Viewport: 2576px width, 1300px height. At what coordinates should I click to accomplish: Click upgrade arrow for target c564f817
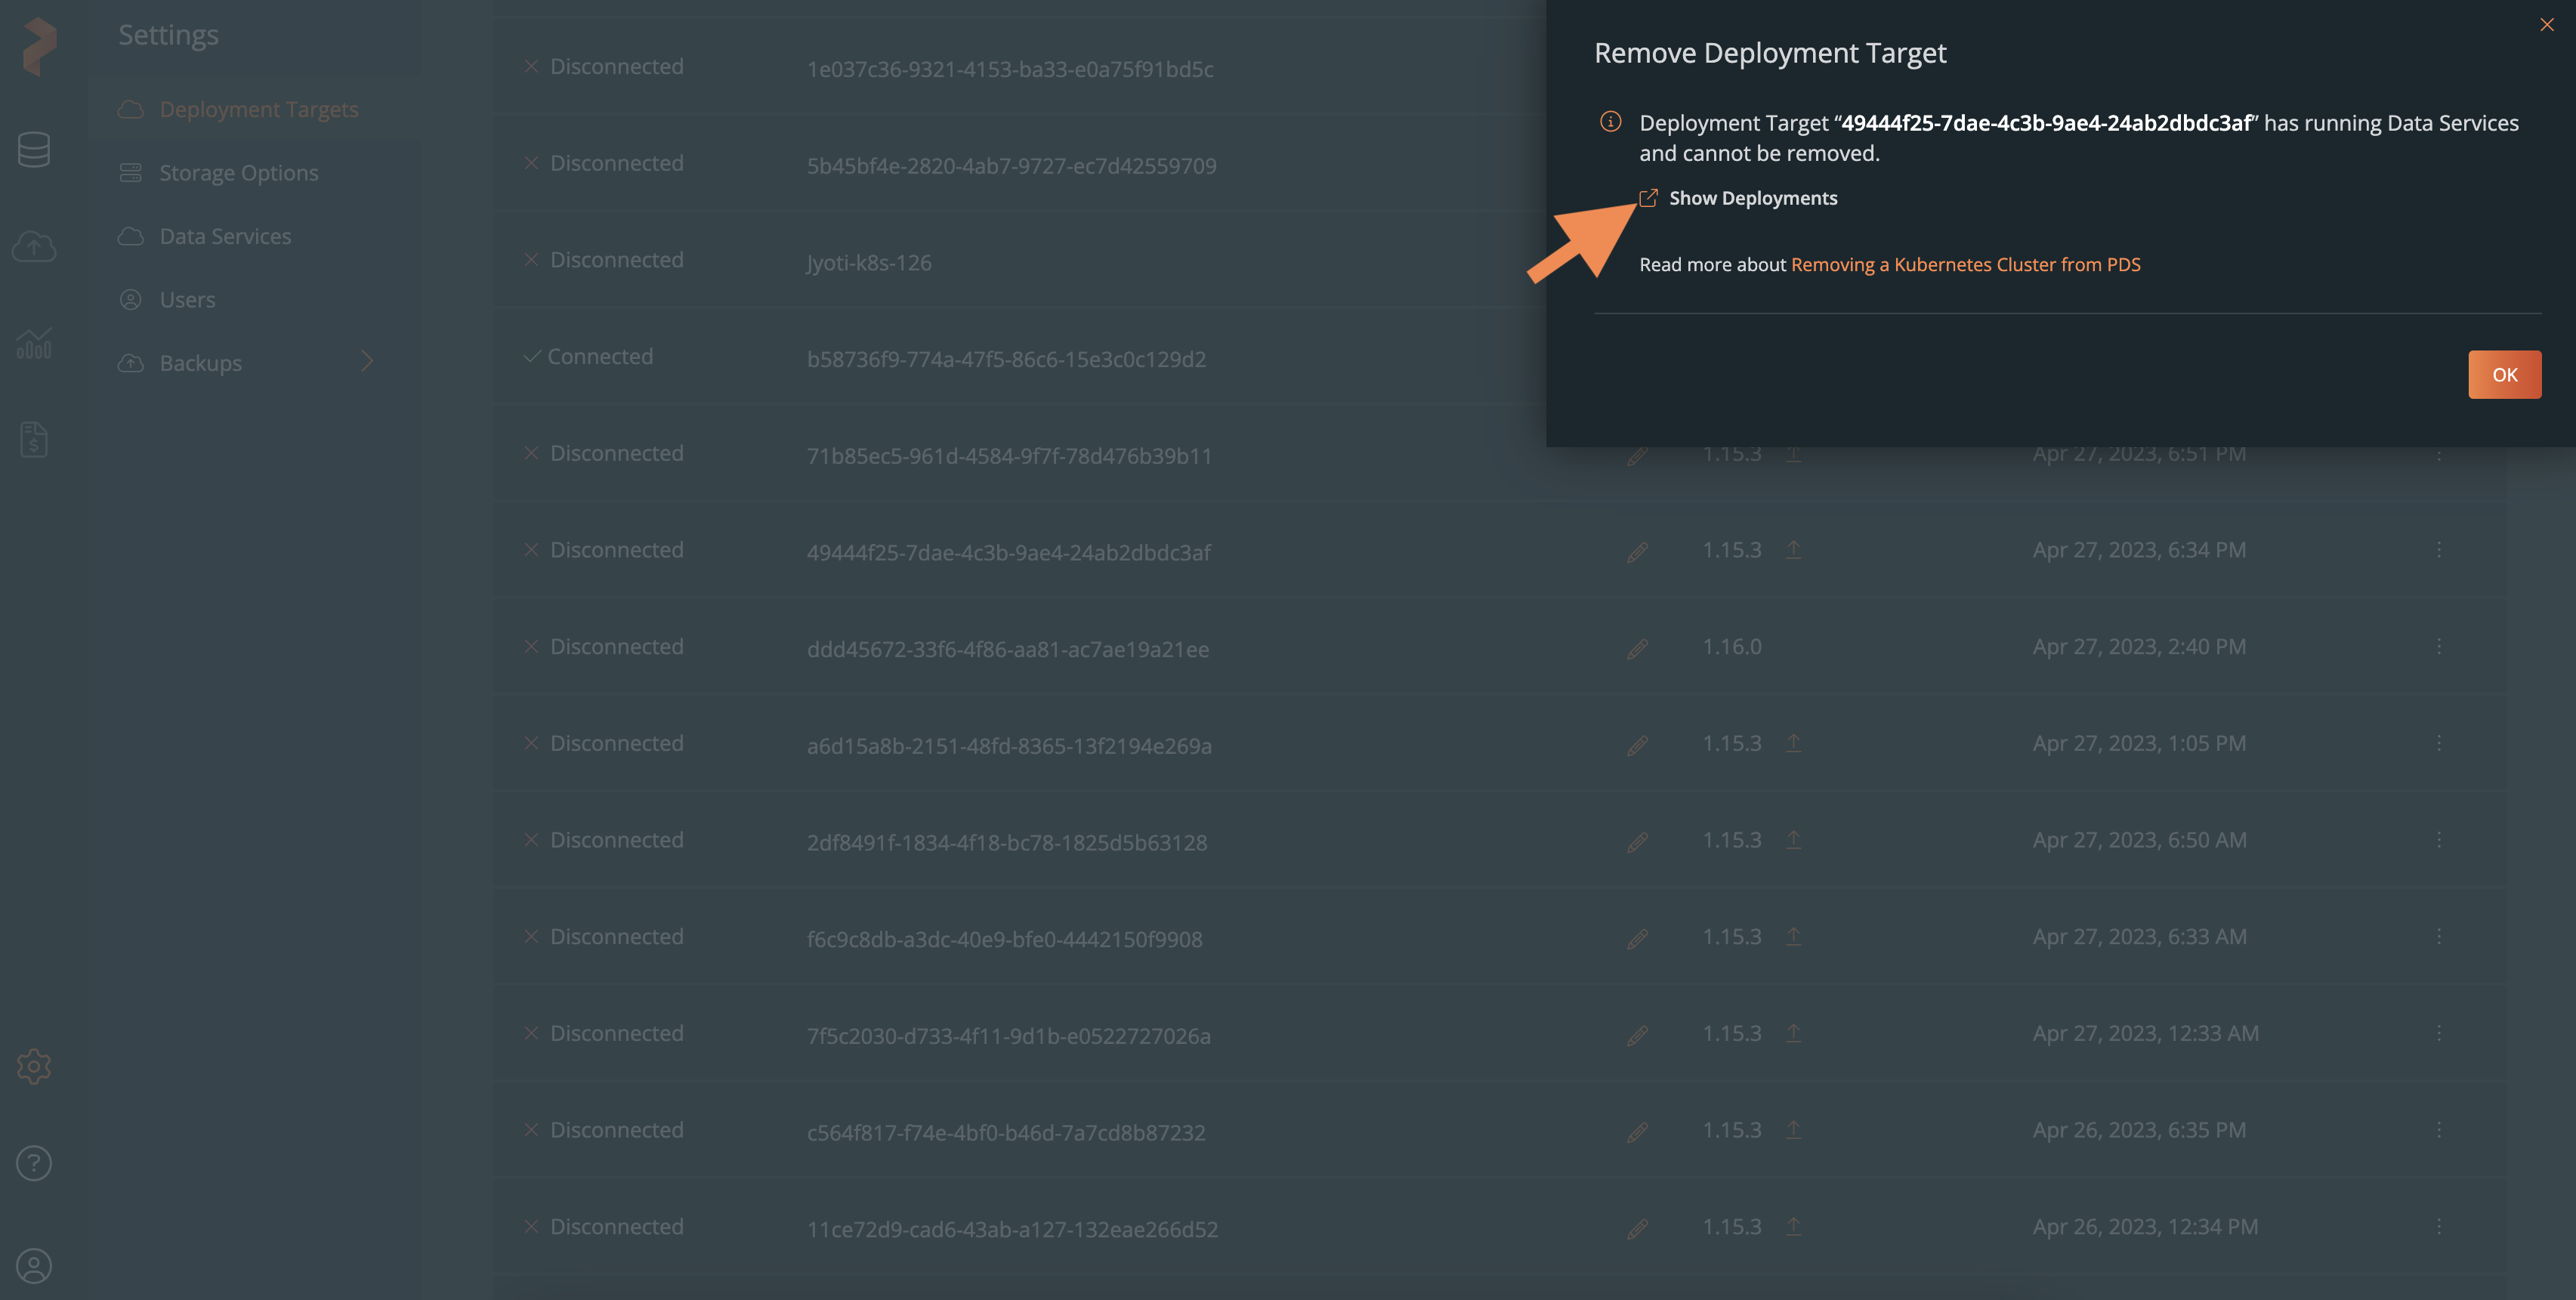[x=1794, y=1130]
